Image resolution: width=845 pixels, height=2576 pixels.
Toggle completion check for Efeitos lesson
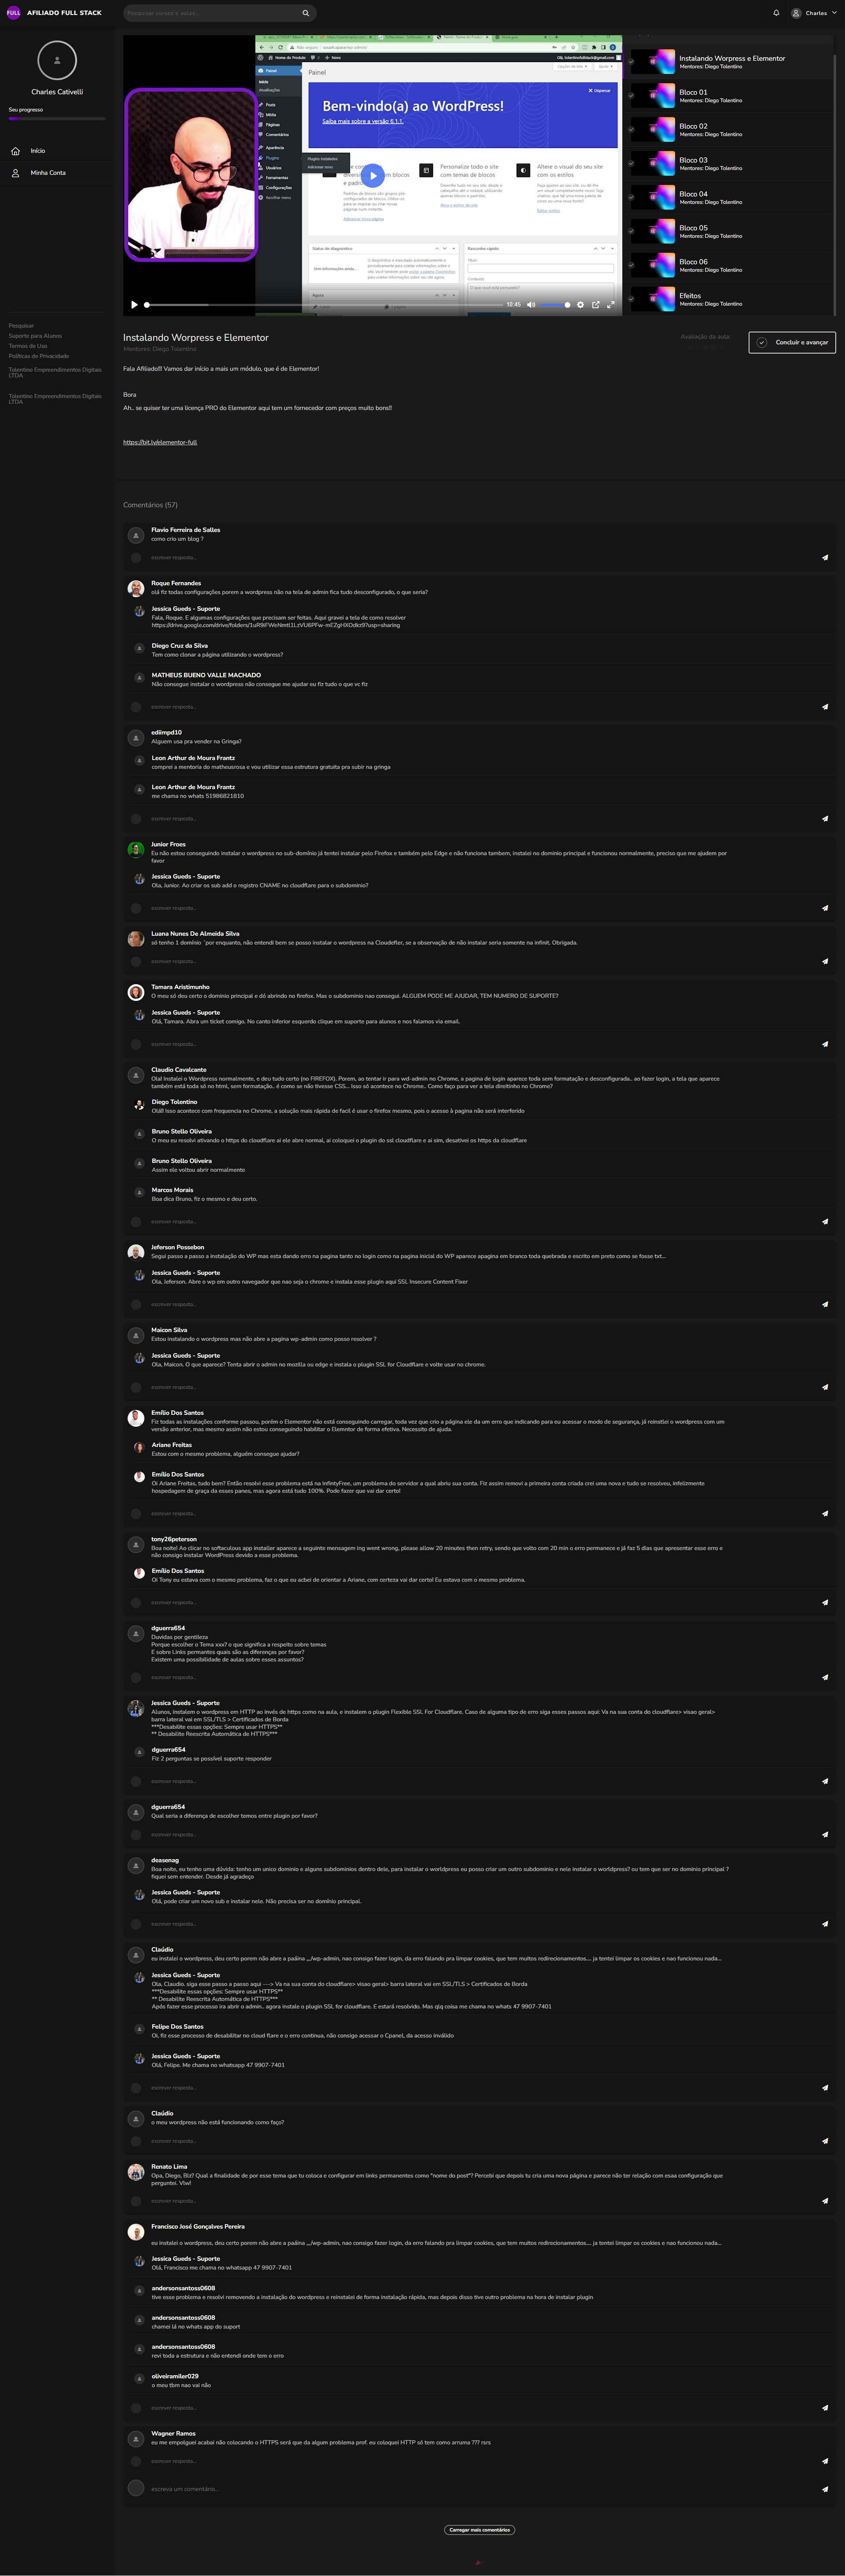631,299
